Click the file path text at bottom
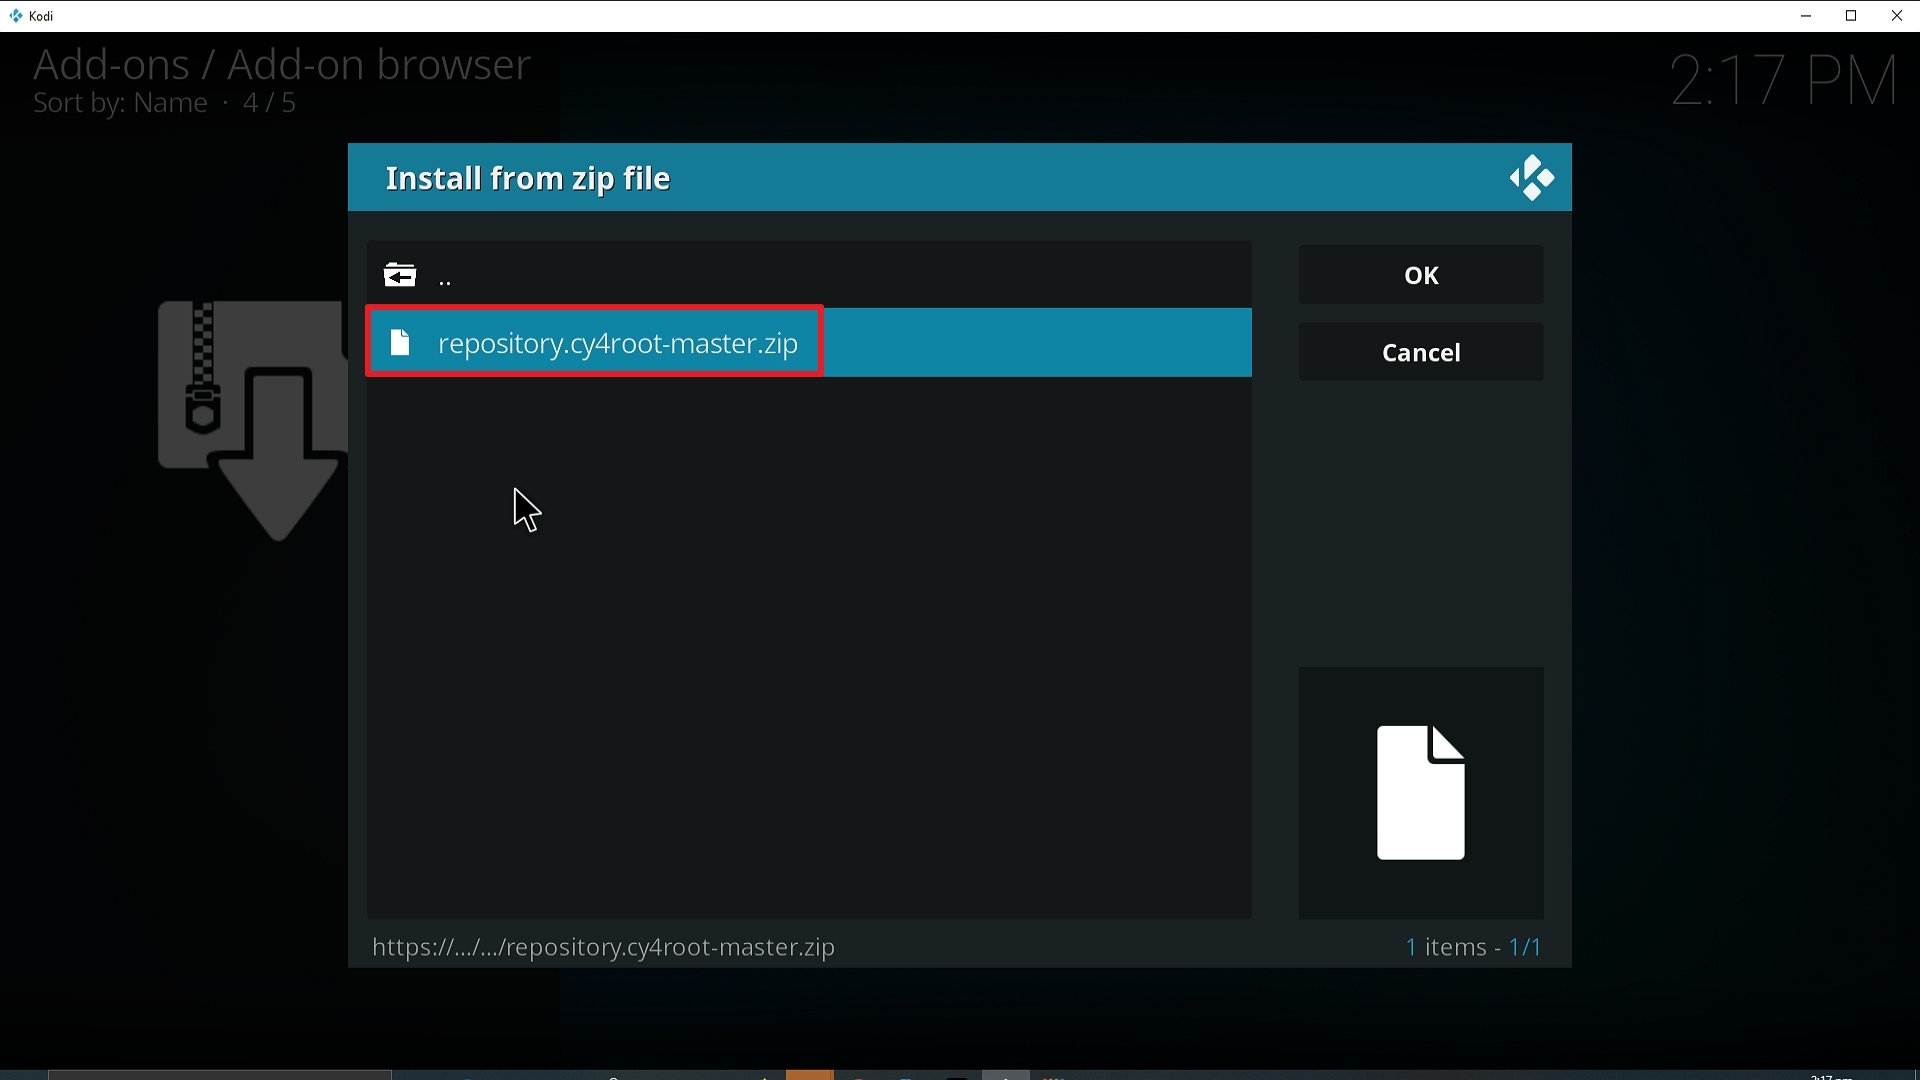This screenshot has width=1920, height=1080. pyautogui.click(x=603, y=947)
